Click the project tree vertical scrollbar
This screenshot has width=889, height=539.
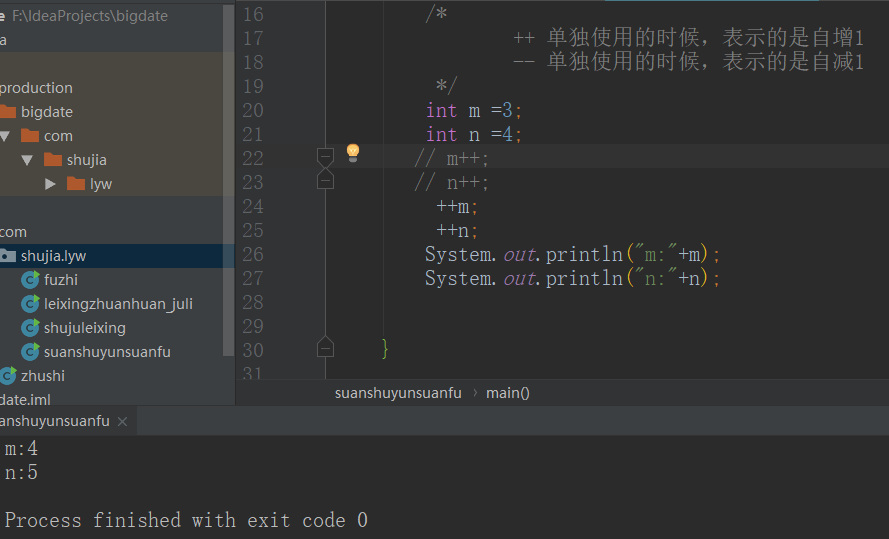click(x=228, y=180)
